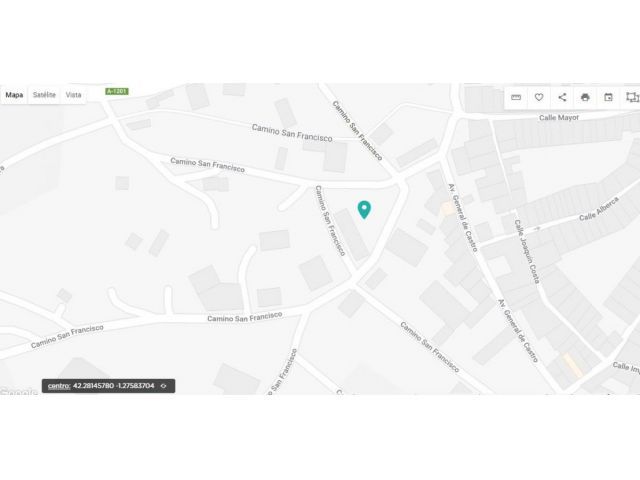Viewport: 640px width, 480px height.
Task: Switch to the Mapa view tab
Action: click(x=14, y=95)
